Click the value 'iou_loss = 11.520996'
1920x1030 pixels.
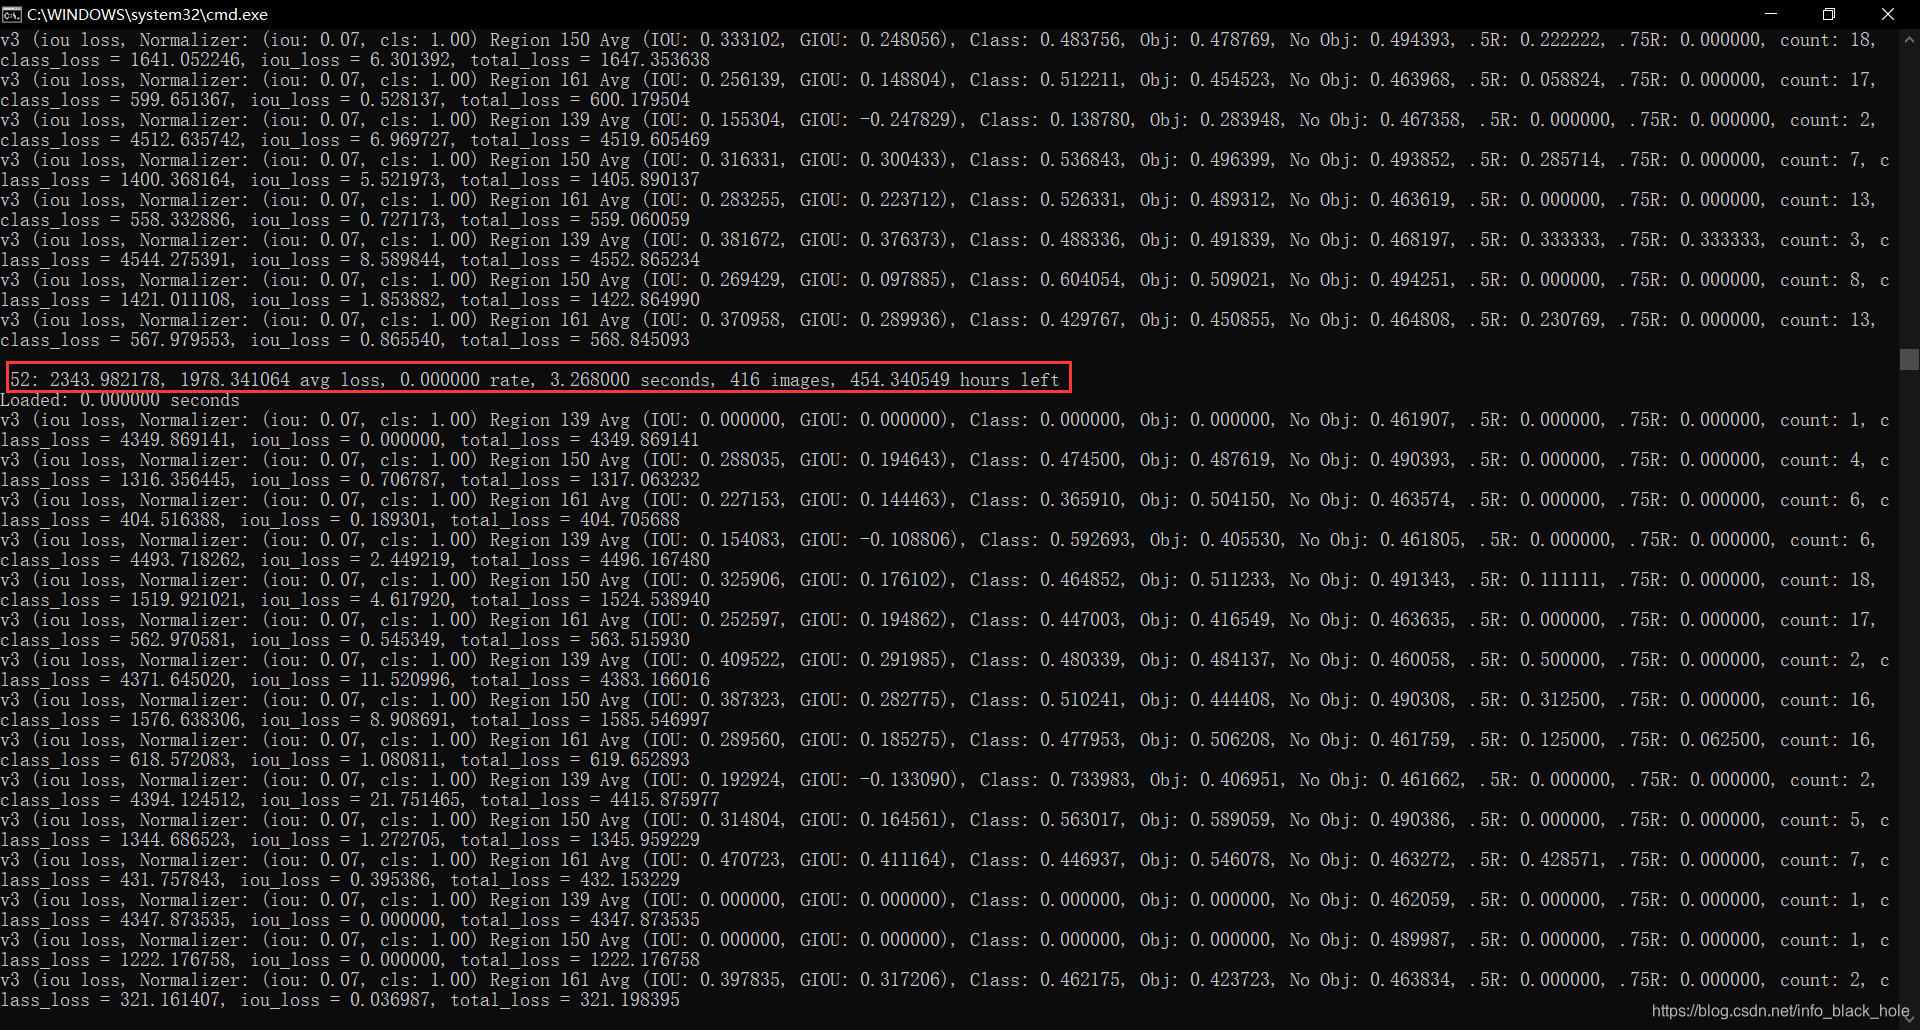[350, 680]
